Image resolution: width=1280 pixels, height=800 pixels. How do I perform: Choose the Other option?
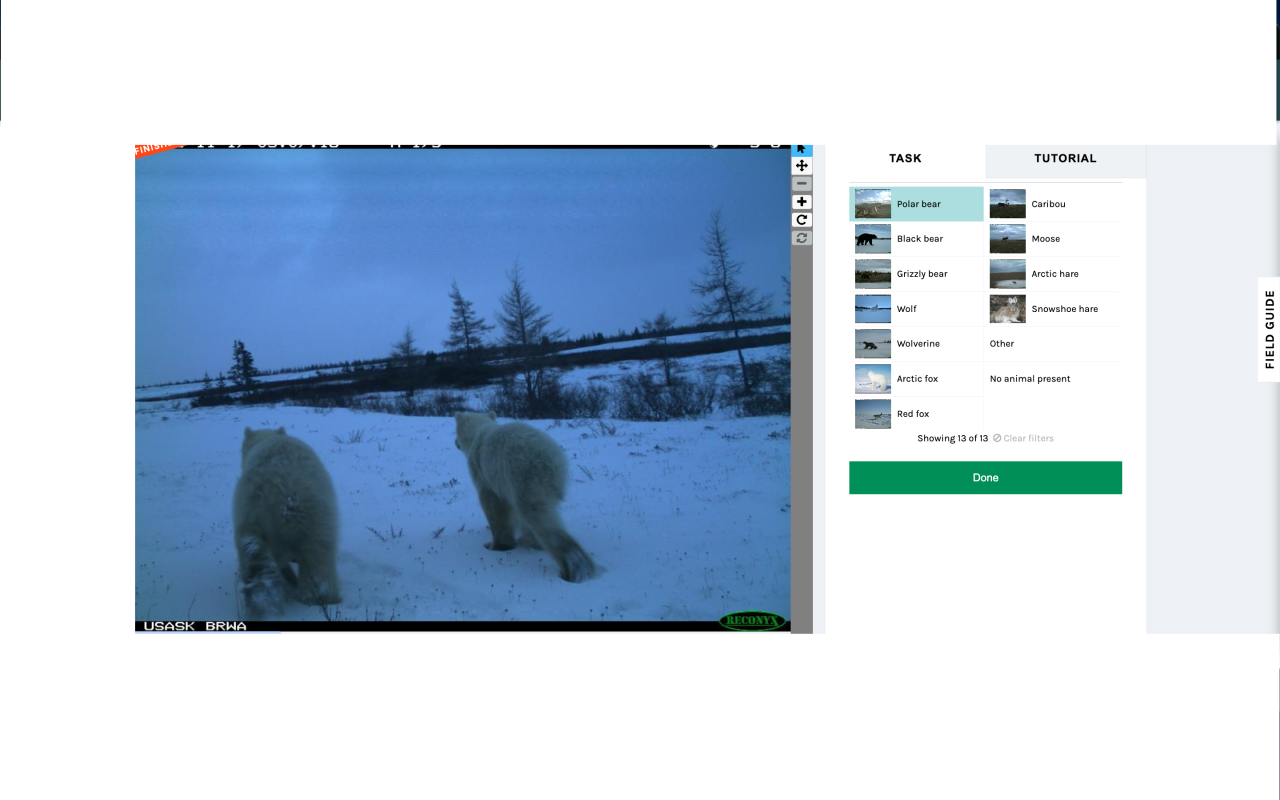click(x=1053, y=344)
